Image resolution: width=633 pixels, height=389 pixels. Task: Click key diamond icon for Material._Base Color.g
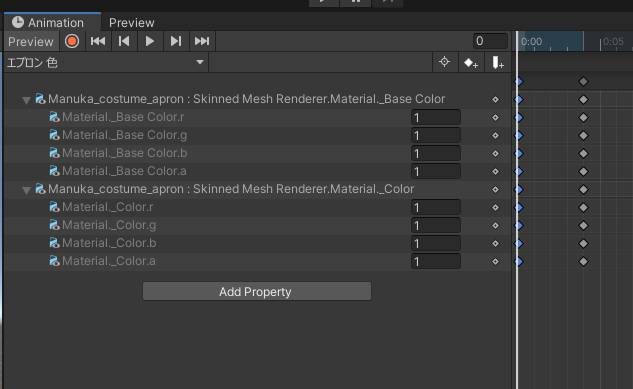(495, 136)
